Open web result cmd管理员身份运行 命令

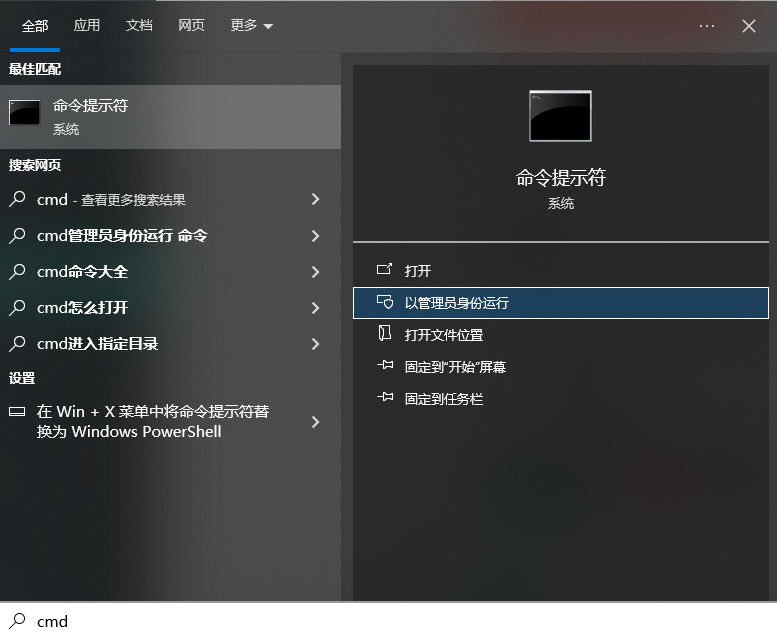click(122, 236)
